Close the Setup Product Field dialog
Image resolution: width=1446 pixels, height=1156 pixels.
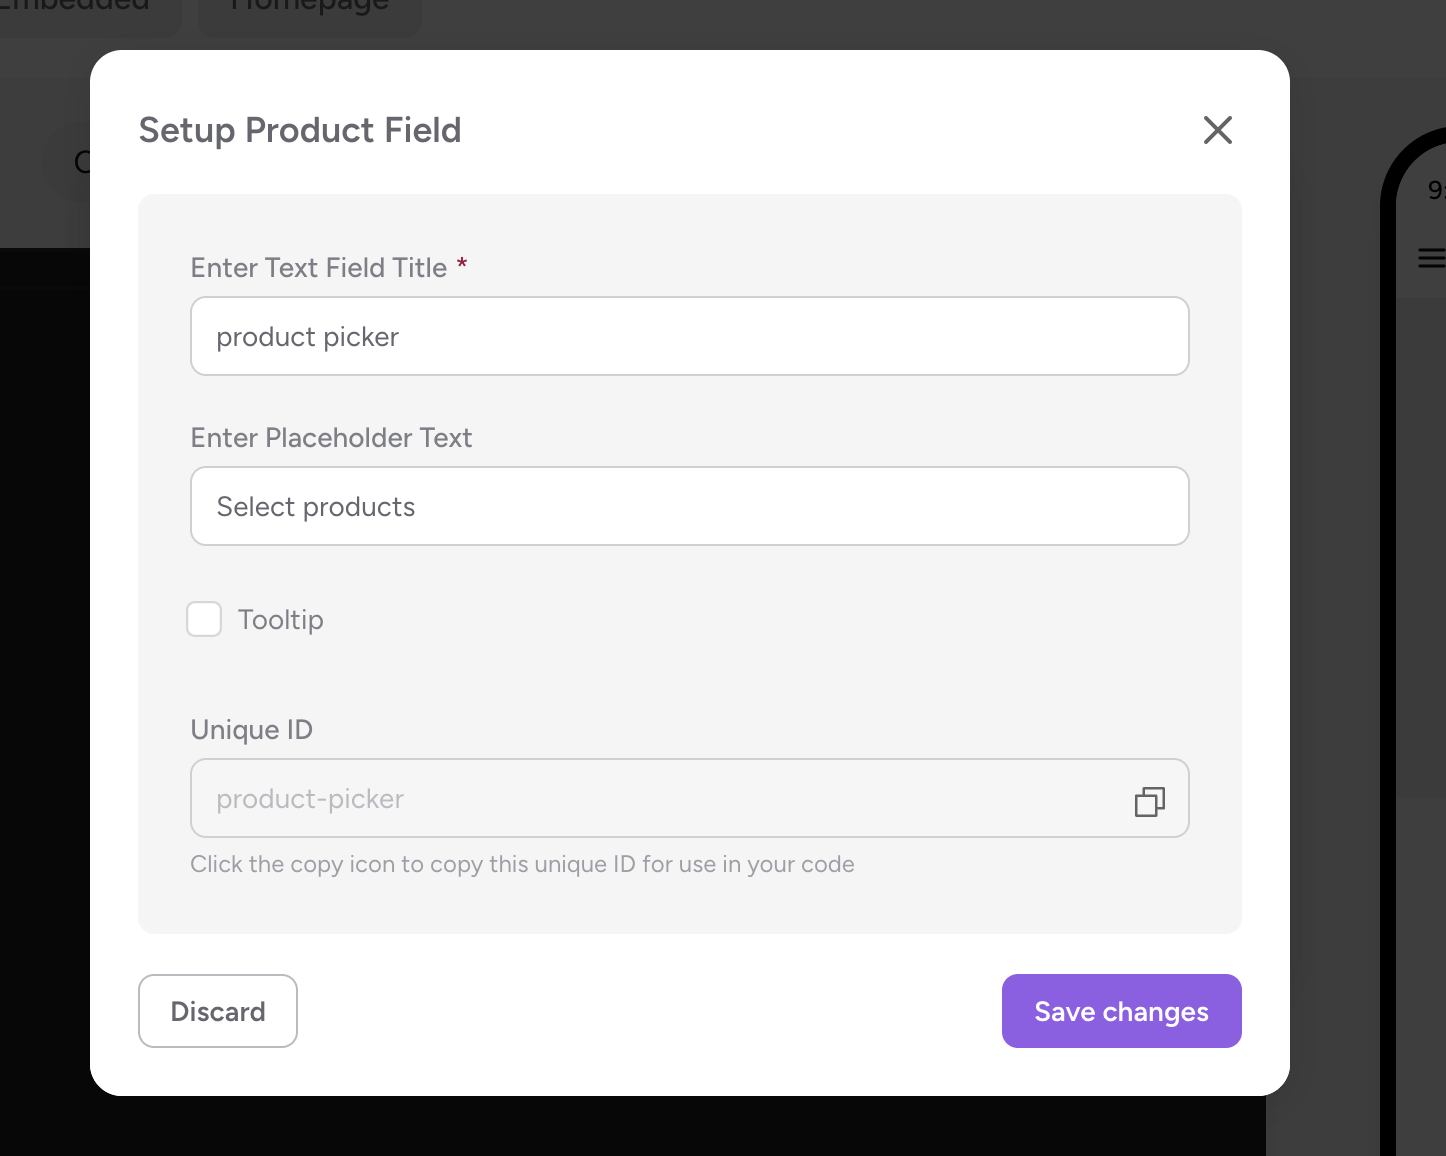[1217, 130]
